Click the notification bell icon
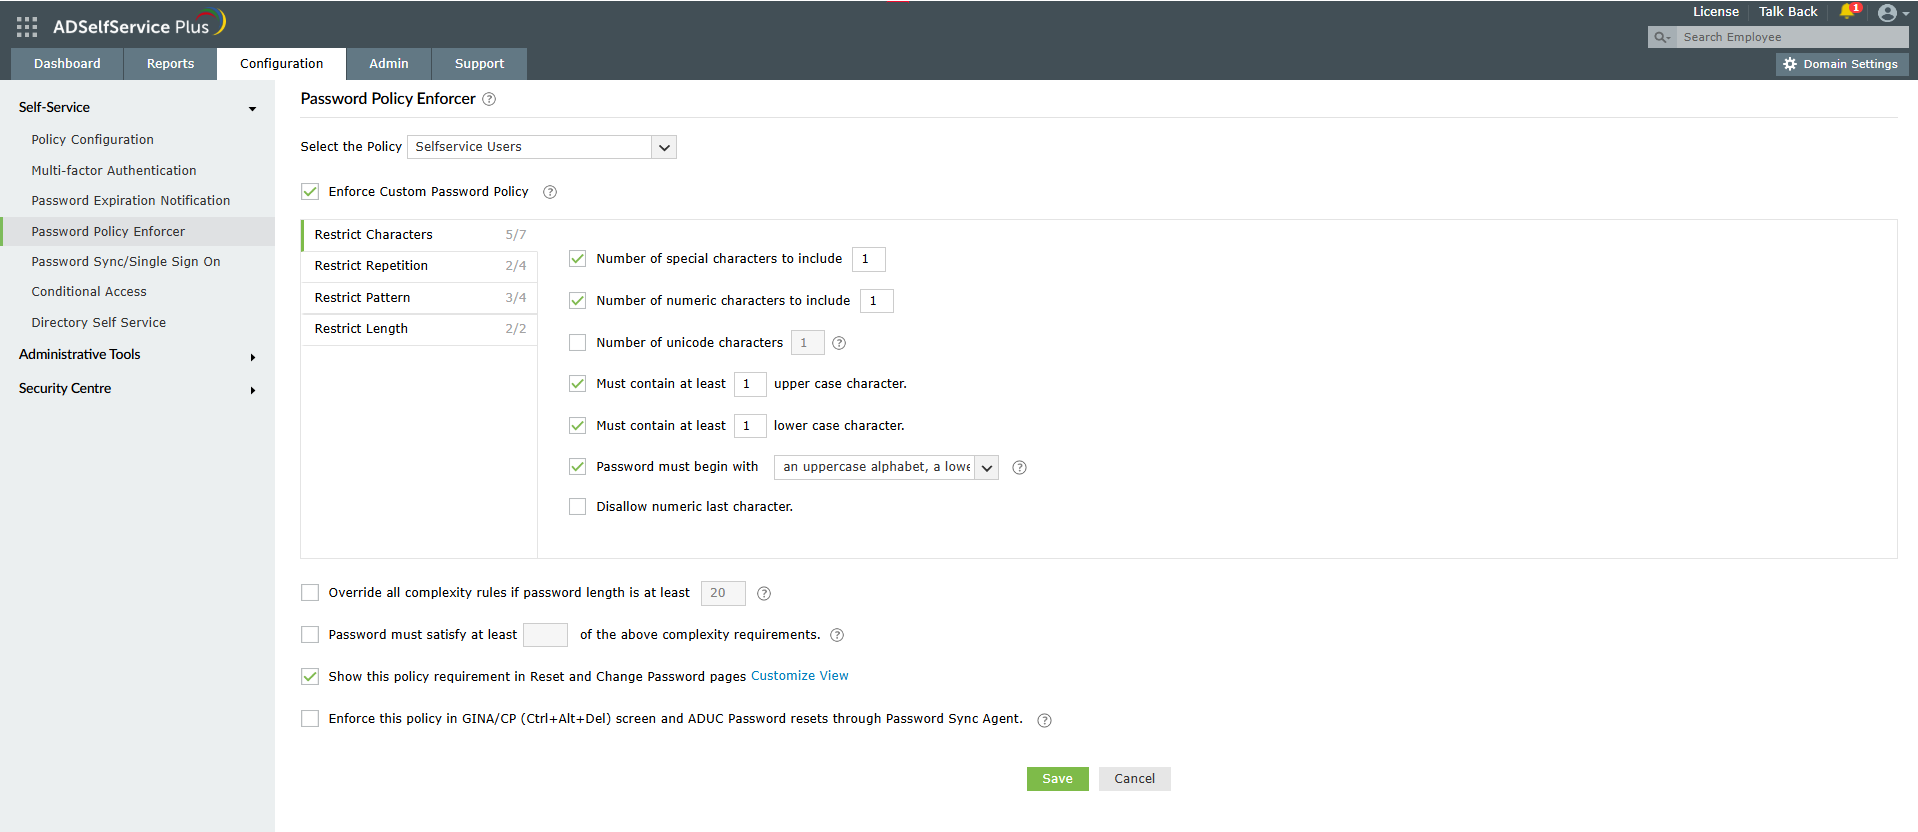Screen dimensions: 1918x832 click(1847, 12)
